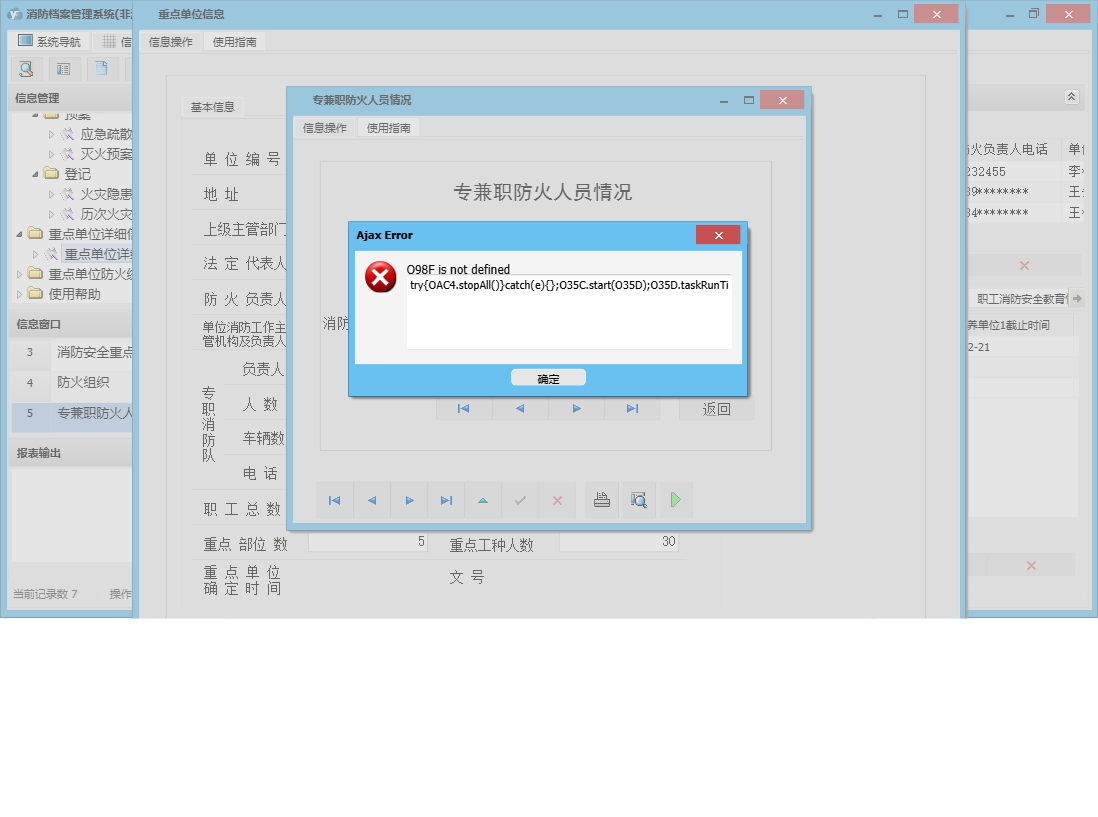The image size is (1098, 817).
Task: Switch to the 基本信息 tab
Action: point(212,107)
